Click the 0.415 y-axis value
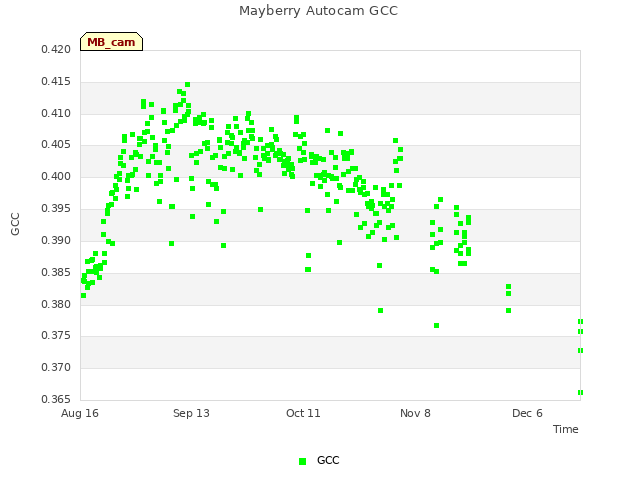Screen dimensions: 640x480 click(56, 81)
